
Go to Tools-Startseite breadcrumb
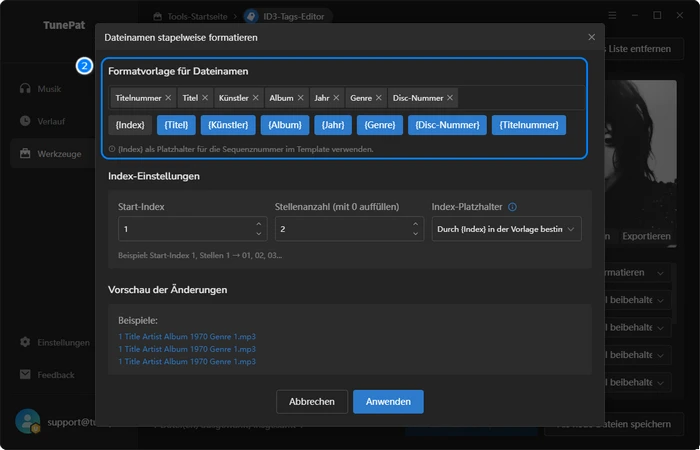pos(191,17)
